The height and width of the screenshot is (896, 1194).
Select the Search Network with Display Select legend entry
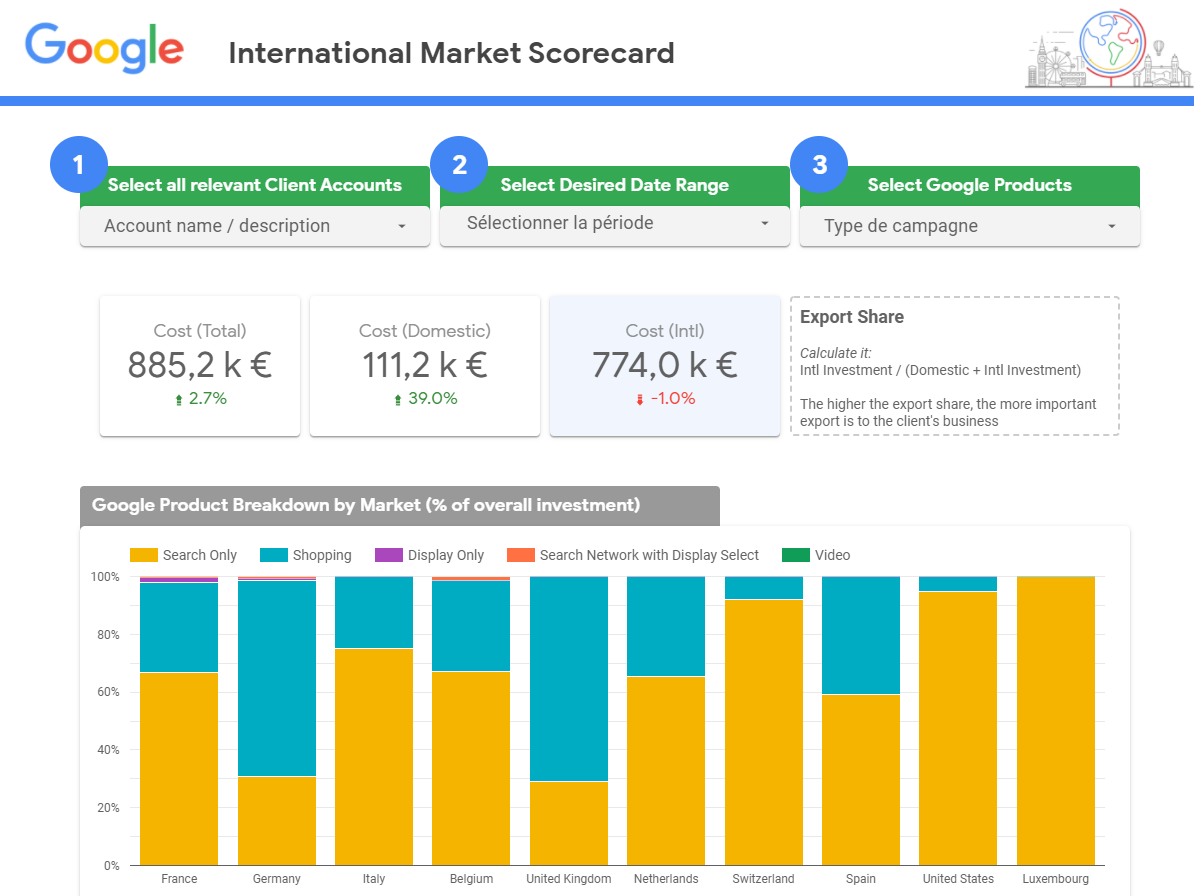(x=633, y=555)
